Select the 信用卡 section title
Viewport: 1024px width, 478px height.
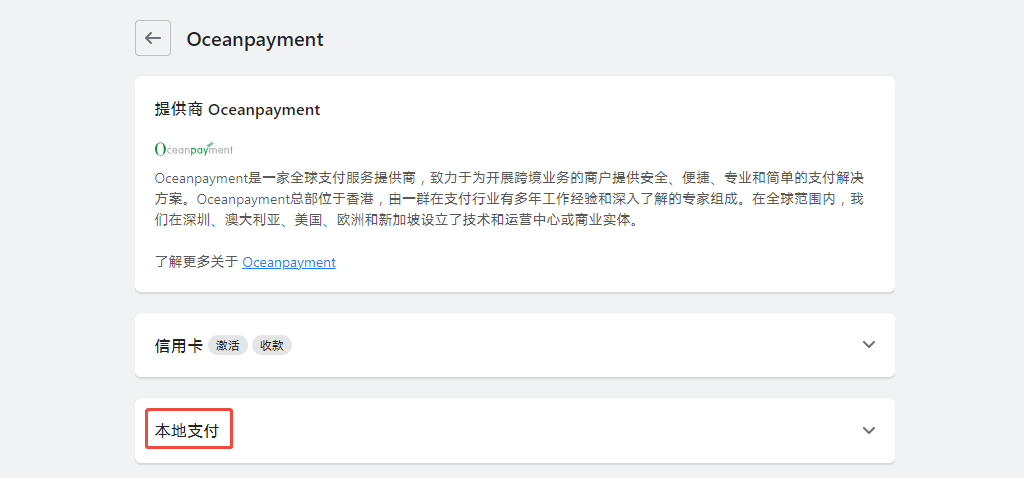coord(178,345)
